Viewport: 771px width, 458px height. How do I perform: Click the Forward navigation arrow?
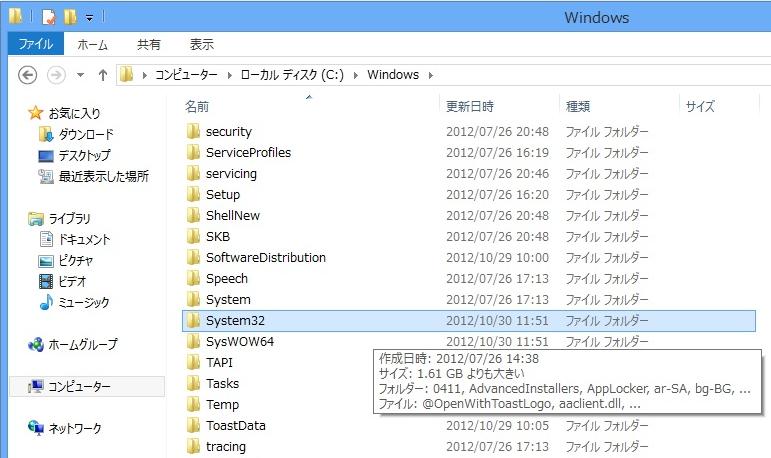click(x=56, y=75)
